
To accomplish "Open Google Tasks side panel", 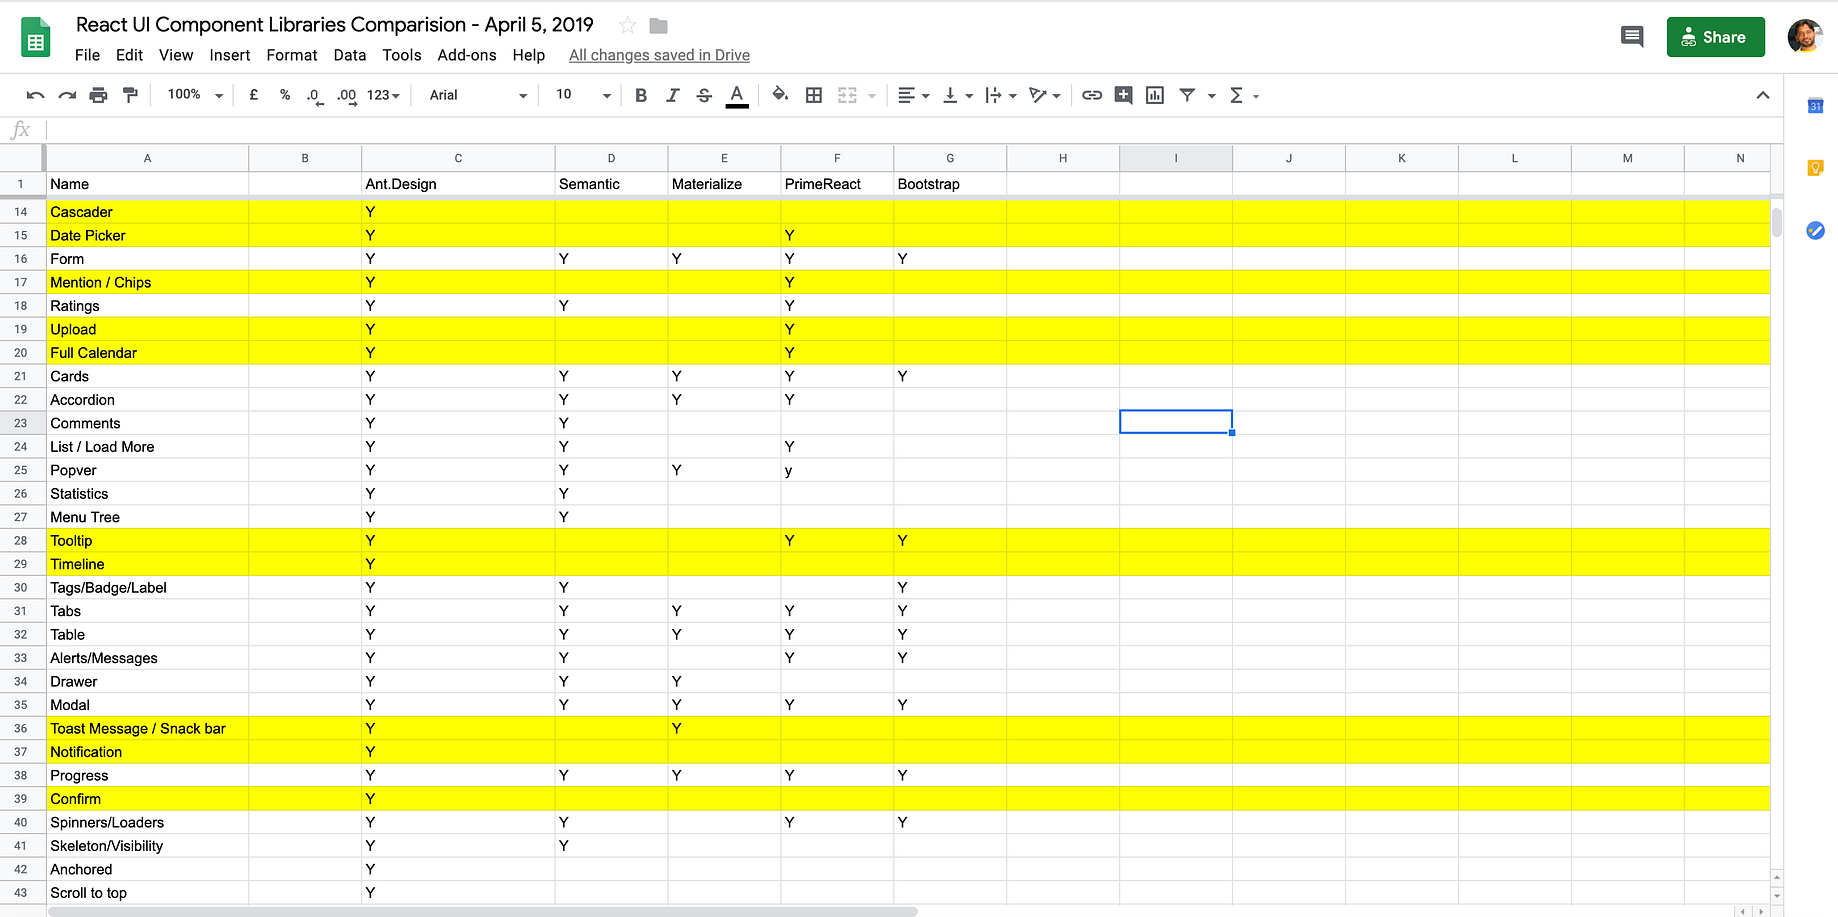I will coord(1815,231).
